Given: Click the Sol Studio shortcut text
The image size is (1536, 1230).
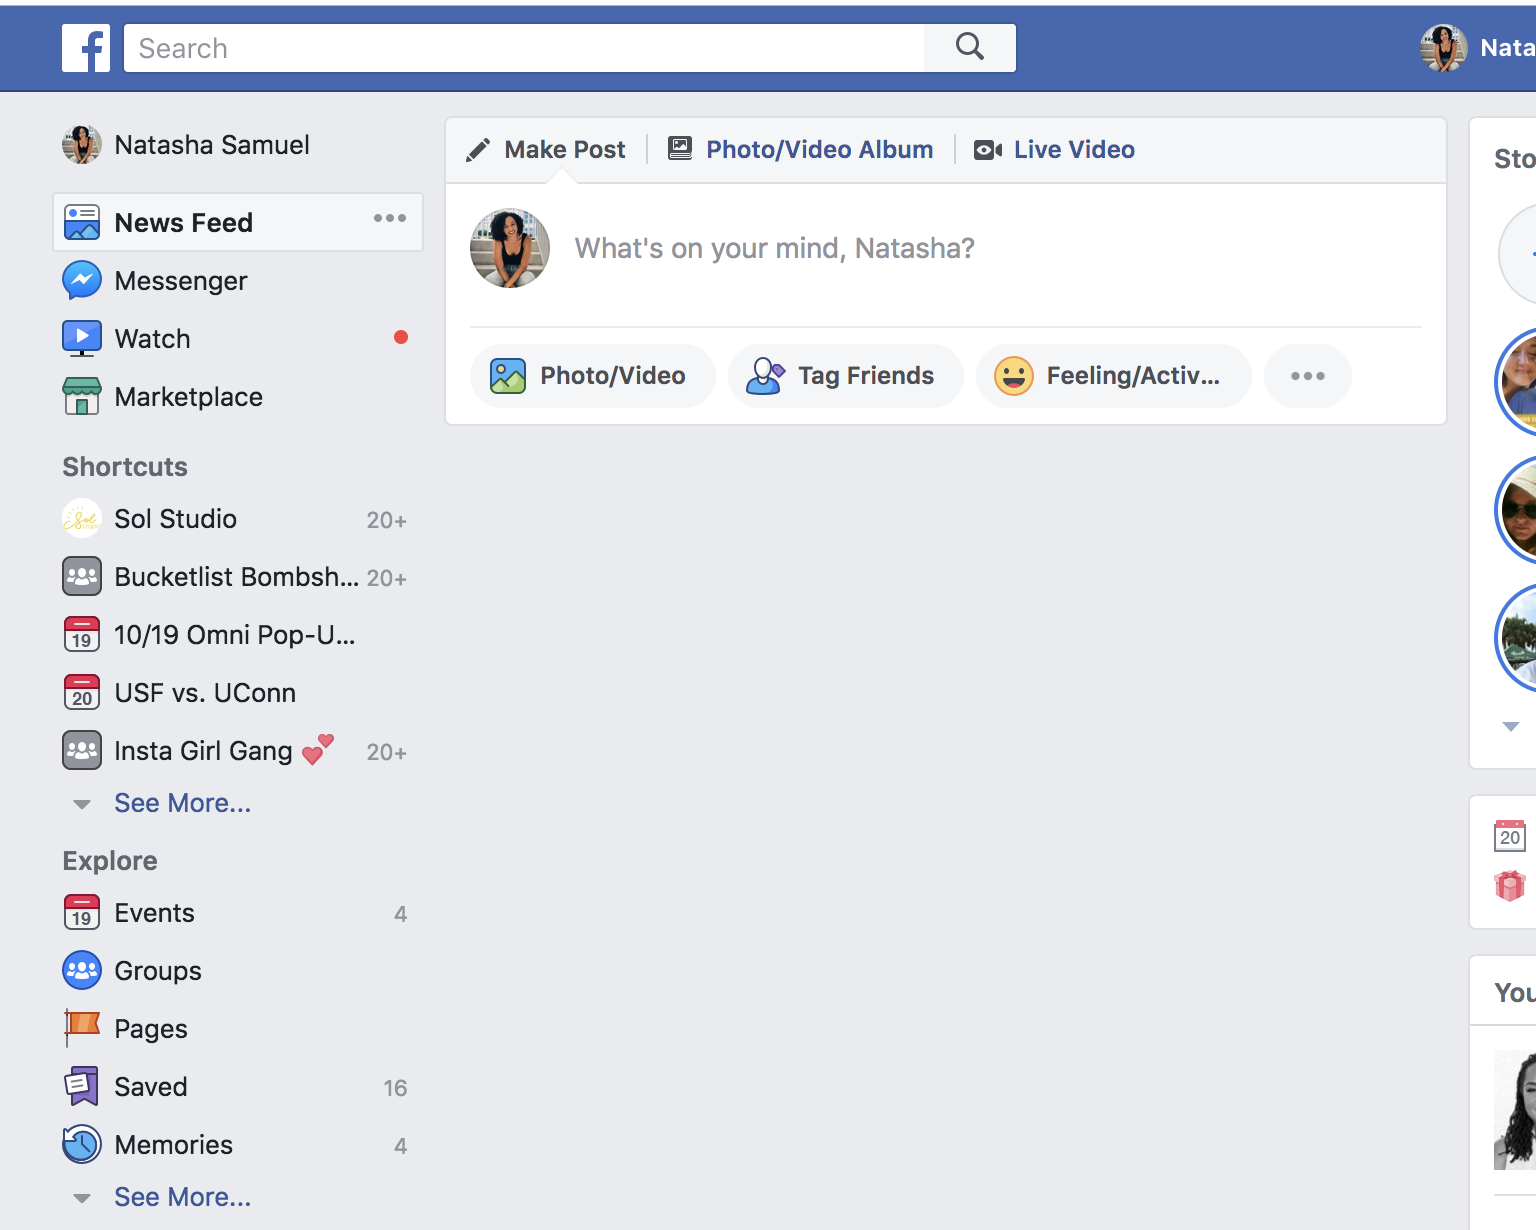Looking at the screenshot, I should coord(176,518).
